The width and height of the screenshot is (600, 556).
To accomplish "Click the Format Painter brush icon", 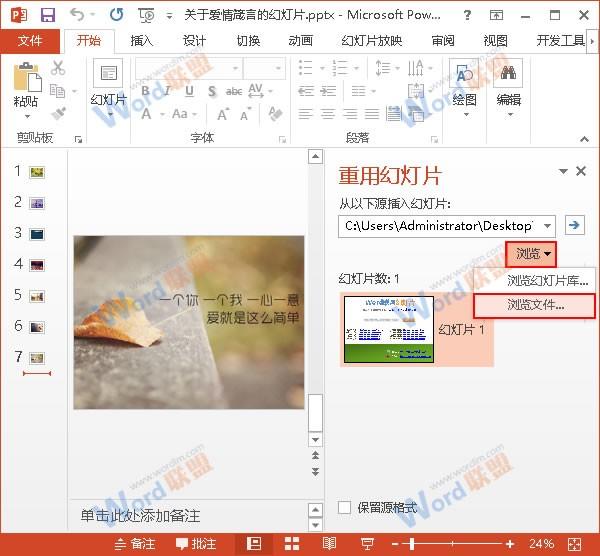I will click(x=58, y=113).
